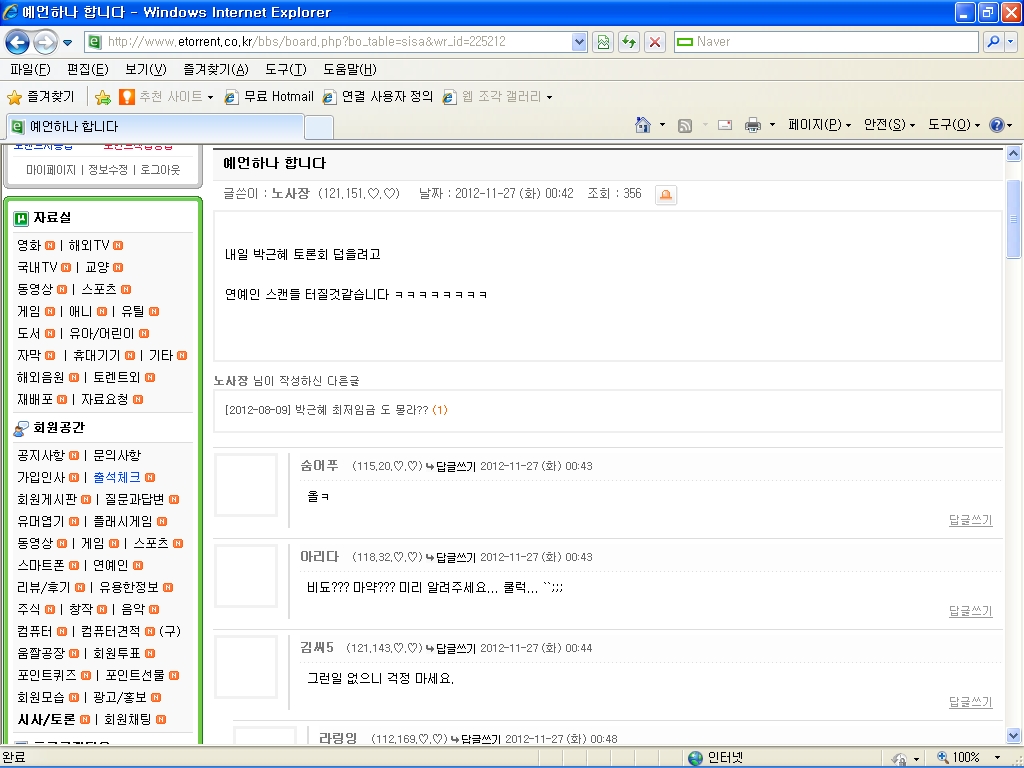Click the scrollbar up arrow
This screenshot has width=1024, height=768.
1014,154
